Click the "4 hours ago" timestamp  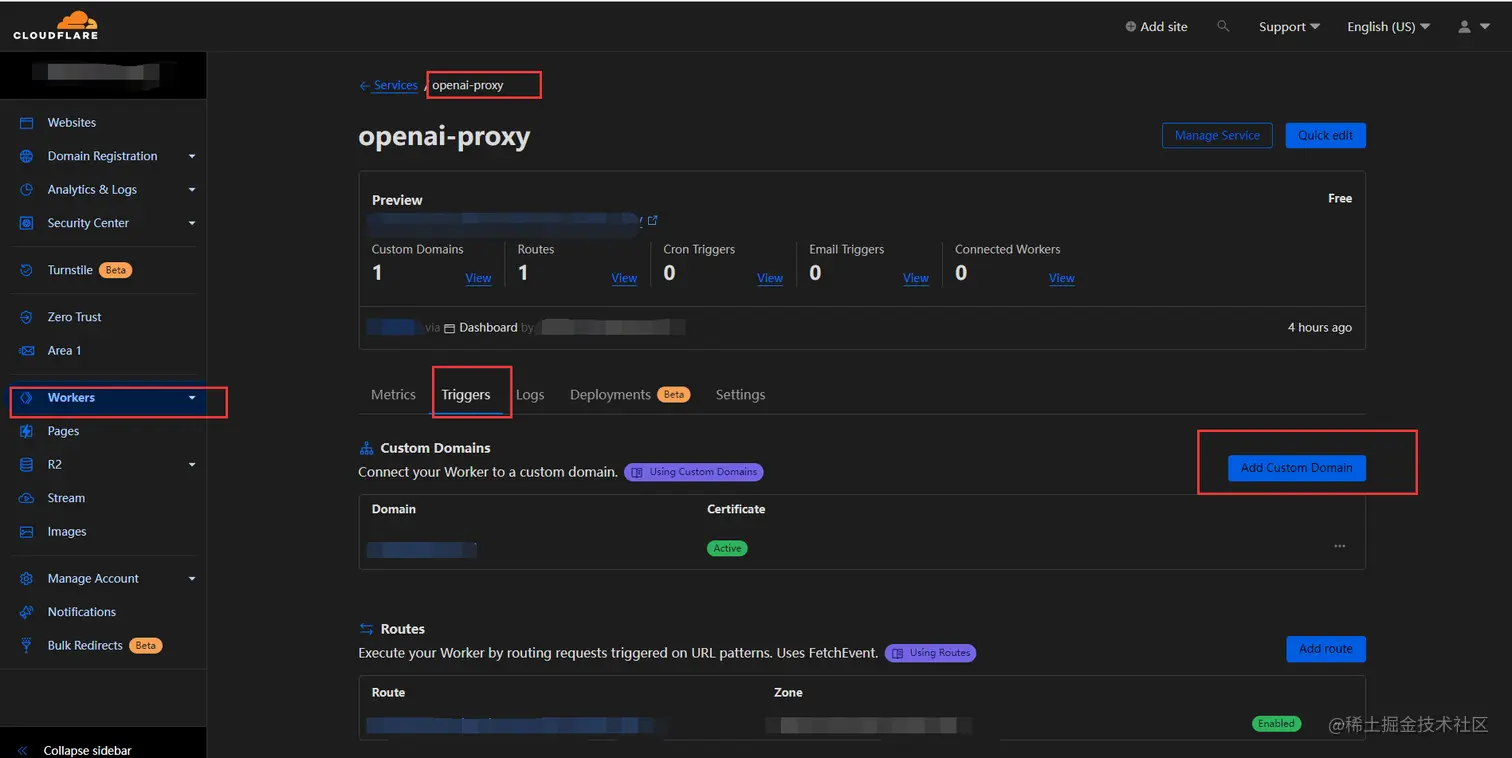(1319, 328)
